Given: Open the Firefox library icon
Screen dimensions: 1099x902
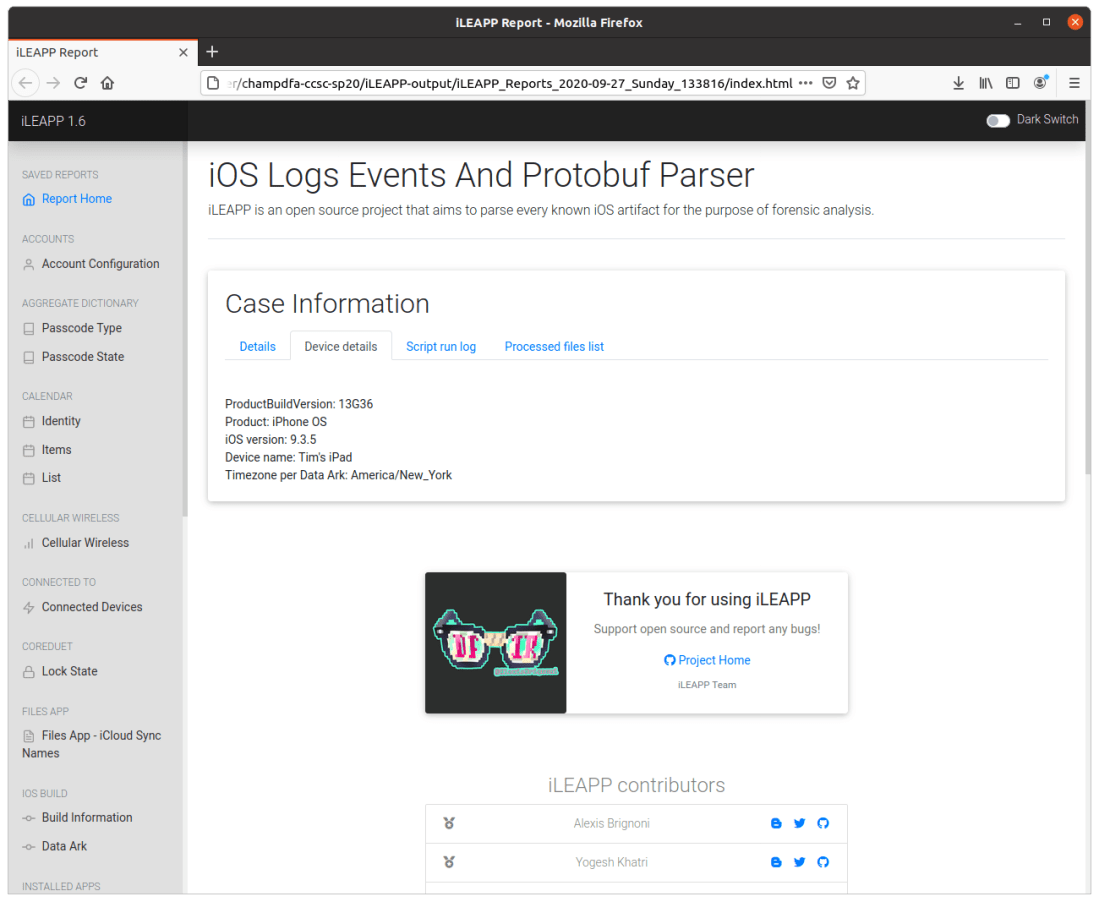Looking at the screenshot, I should click(985, 83).
